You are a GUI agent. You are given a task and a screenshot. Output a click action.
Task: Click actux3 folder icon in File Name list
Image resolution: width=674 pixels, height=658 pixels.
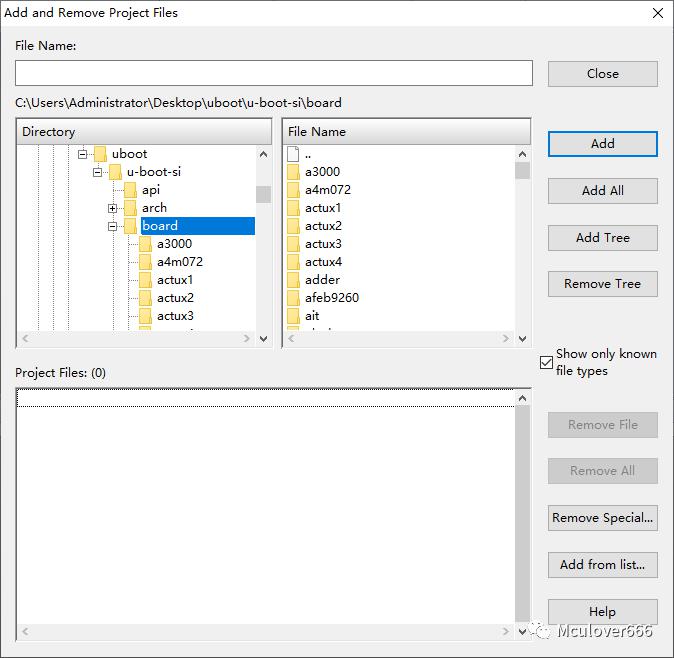[x=293, y=244]
